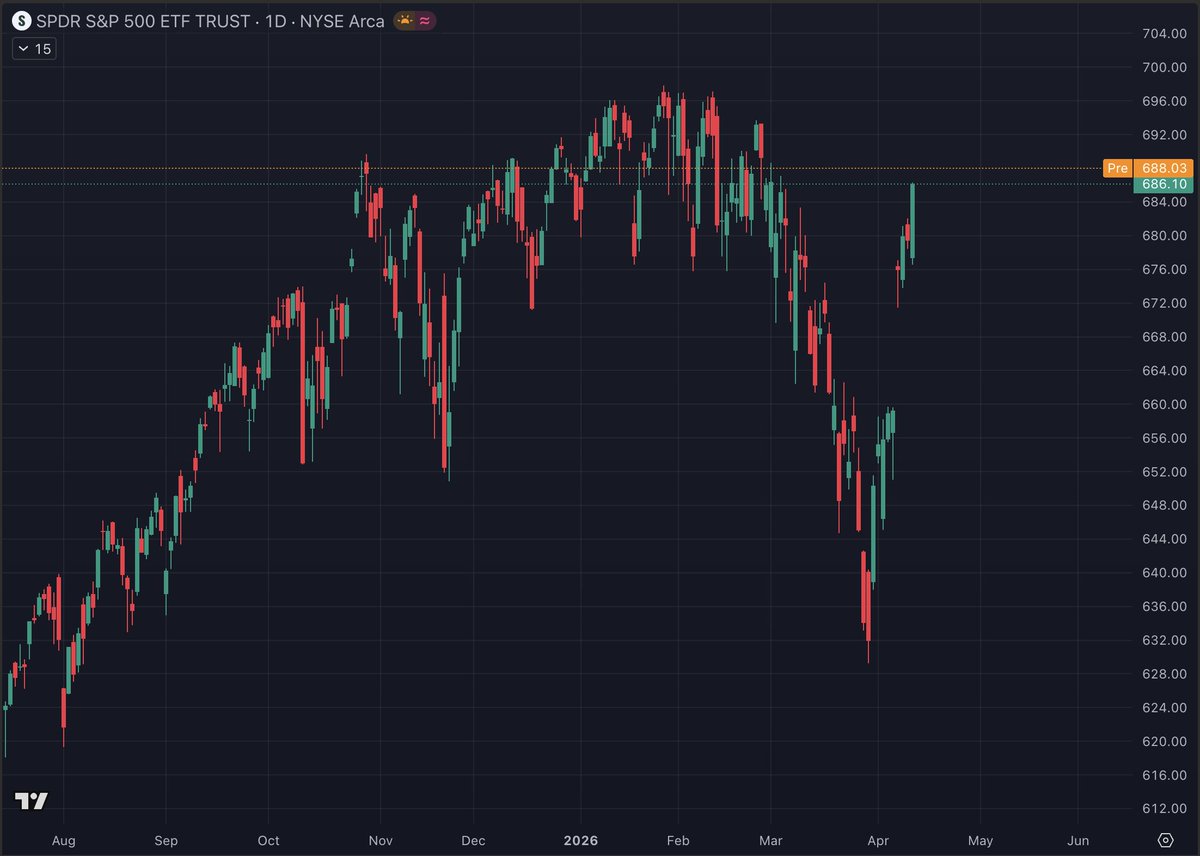Click the 660.00 price axis label
Image resolution: width=1200 pixels, height=856 pixels.
1163,404
